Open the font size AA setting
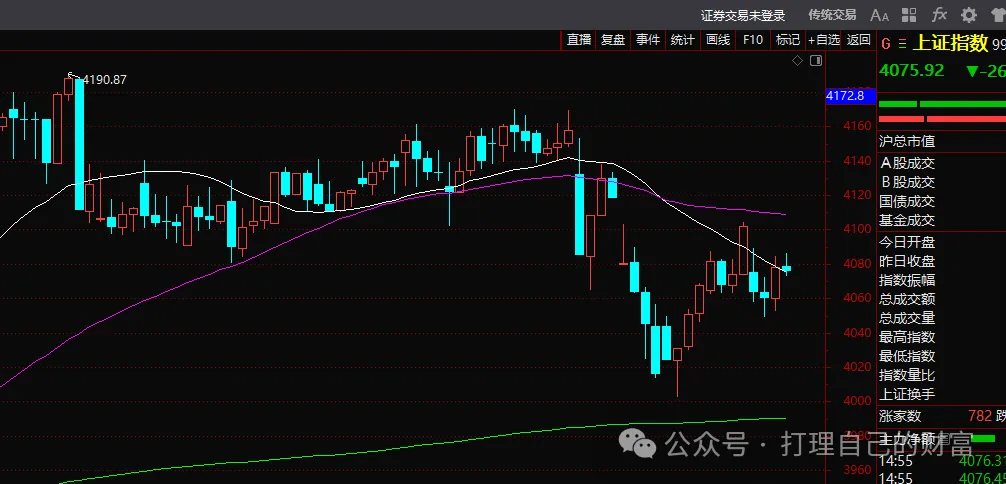Screen dimensions: 1006x484 (880, 15)
